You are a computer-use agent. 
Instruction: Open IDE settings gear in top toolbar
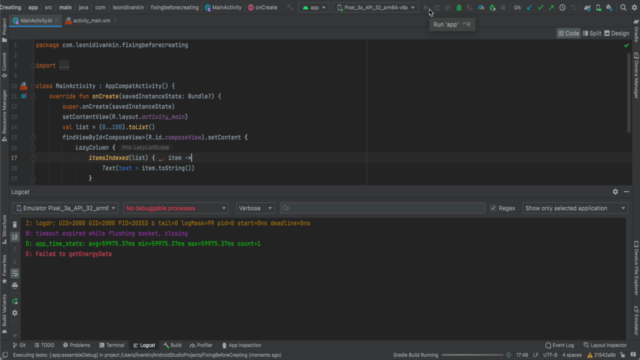coord(634,8)
